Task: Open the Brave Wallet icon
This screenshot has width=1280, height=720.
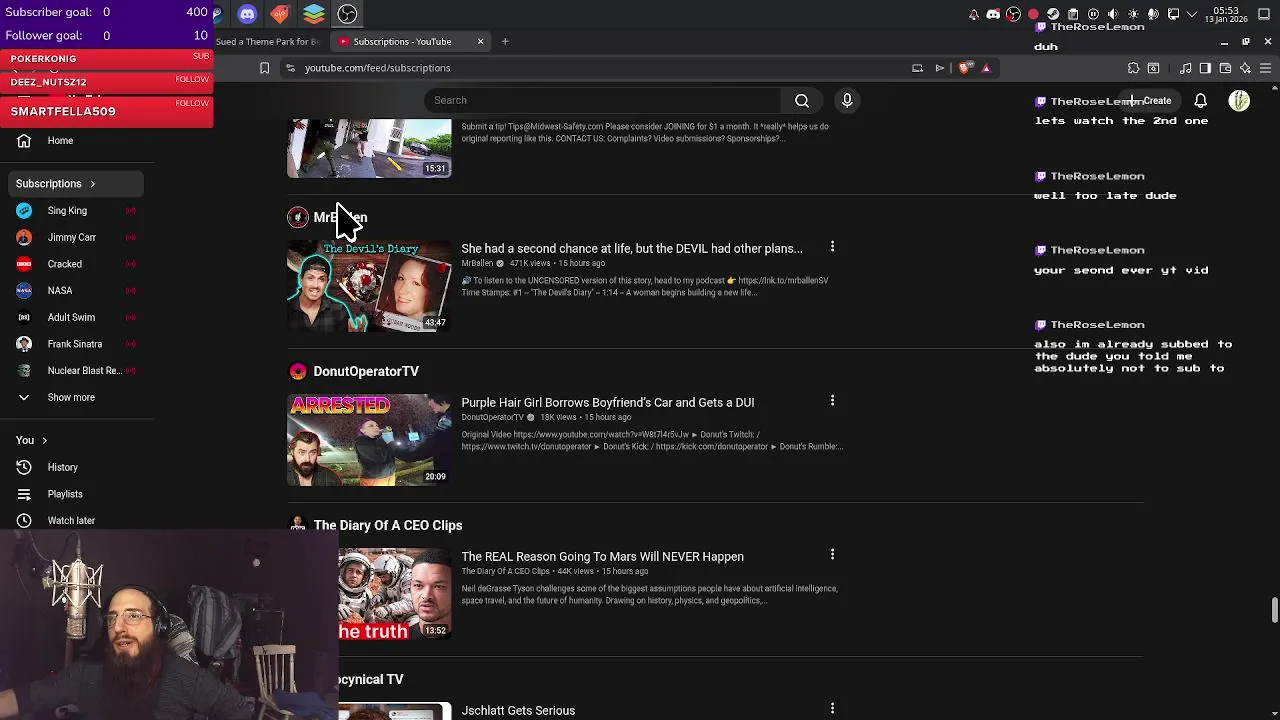Action: click(x=1225, y=68)
